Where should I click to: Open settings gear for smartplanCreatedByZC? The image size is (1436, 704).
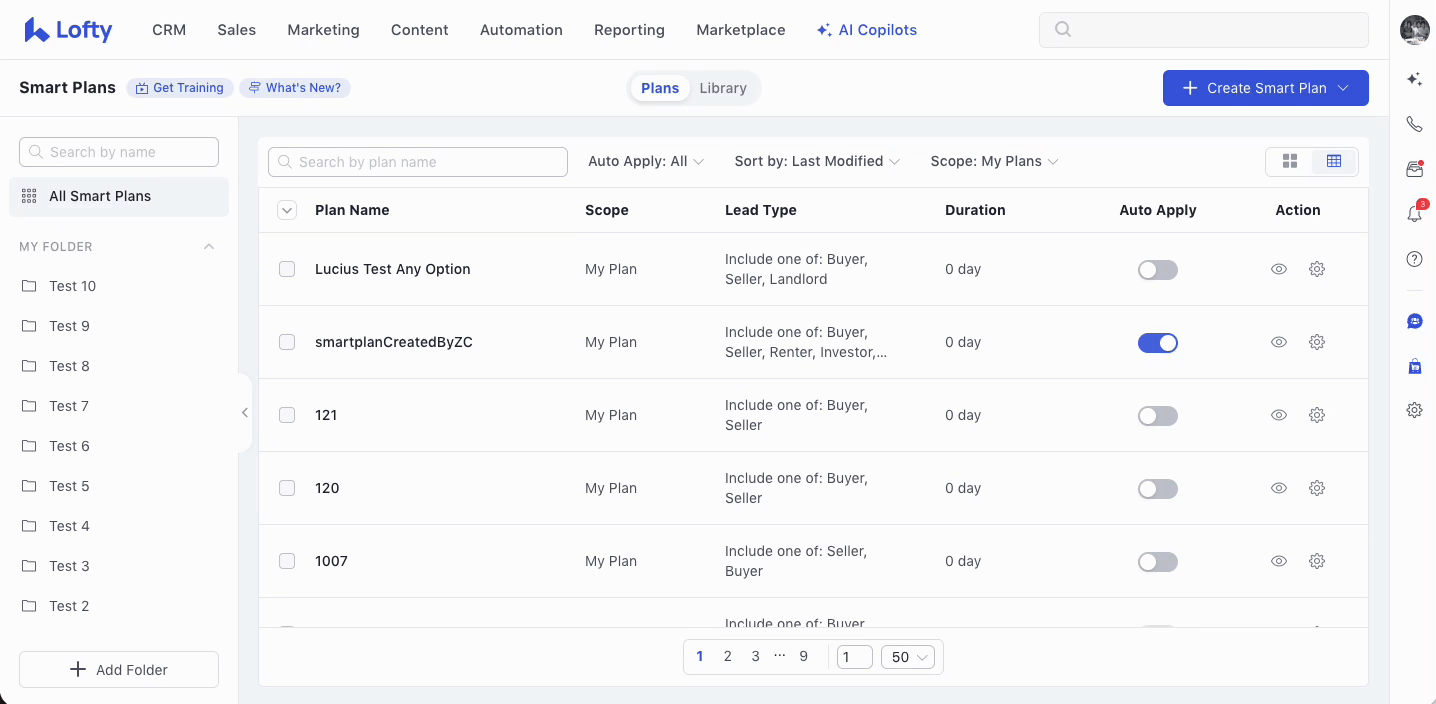[1317, 342]
